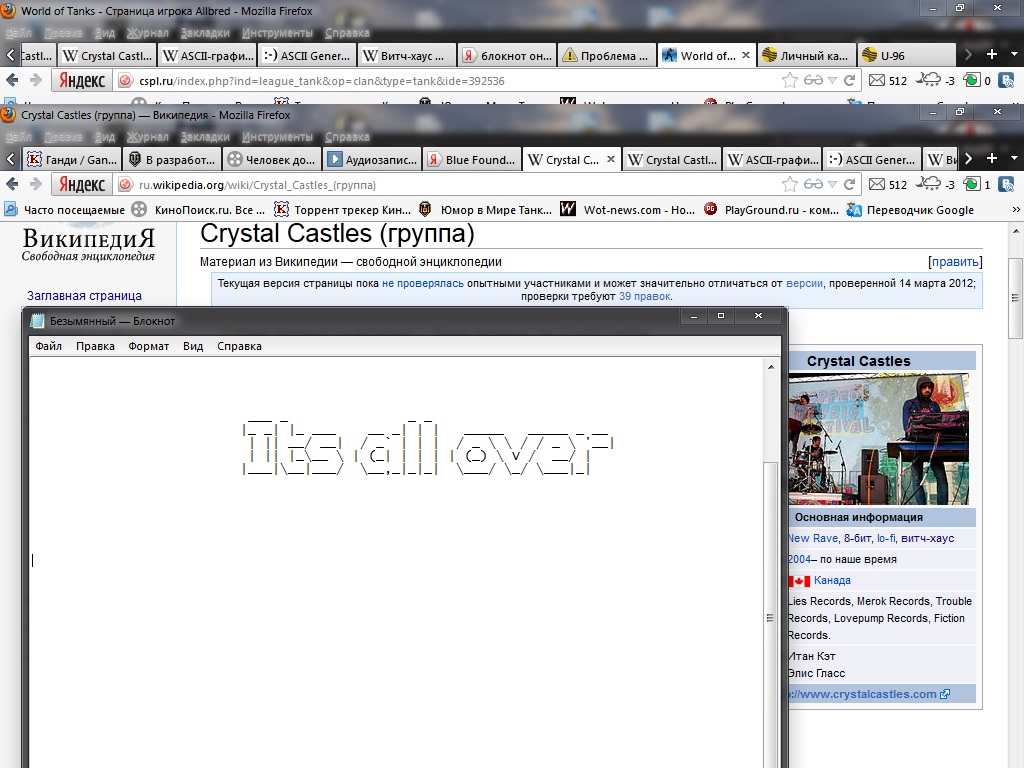Click the Notepad scrollbar up arrow
The image size is (1024, 768).
[771, 367]
